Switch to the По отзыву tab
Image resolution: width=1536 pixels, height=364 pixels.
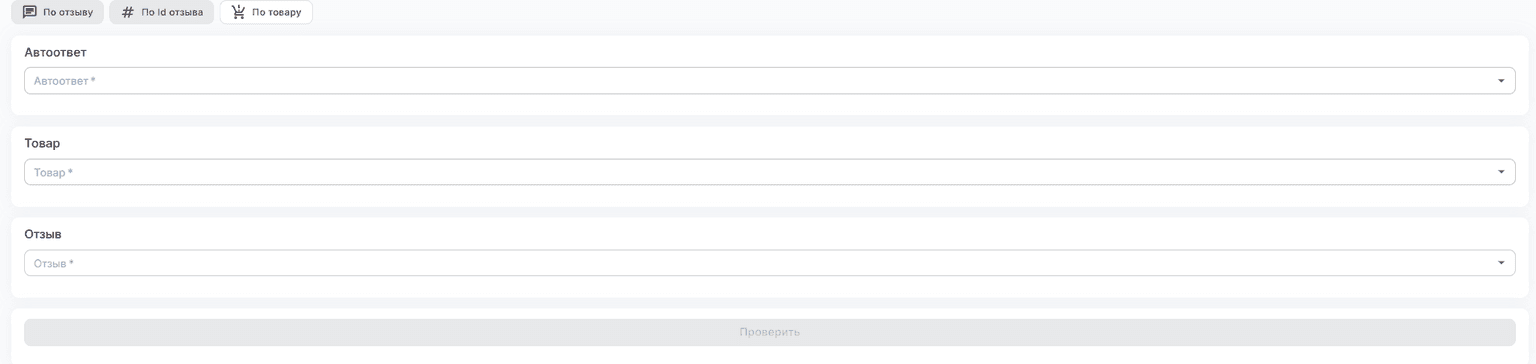pyautogui.click(x=57, y=13)
